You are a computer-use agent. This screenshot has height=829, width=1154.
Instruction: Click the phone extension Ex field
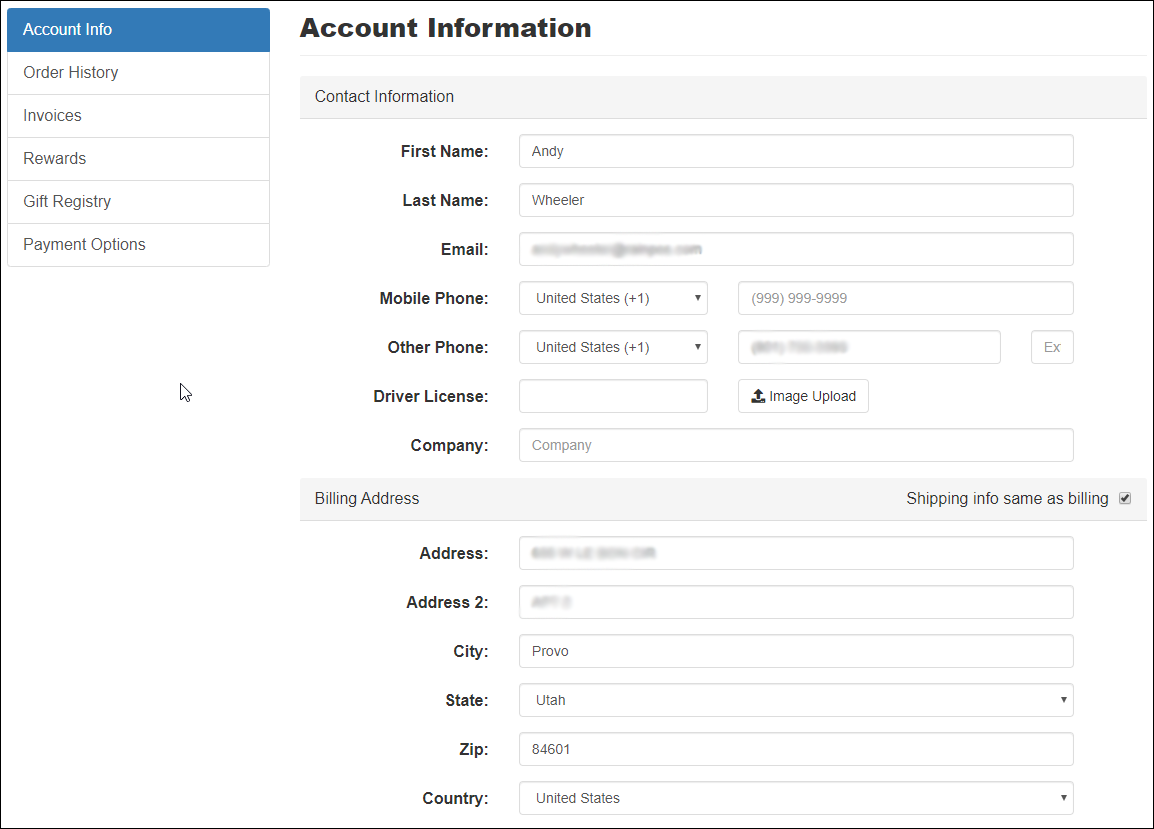pyautogui.click(x=1052, y=347)
